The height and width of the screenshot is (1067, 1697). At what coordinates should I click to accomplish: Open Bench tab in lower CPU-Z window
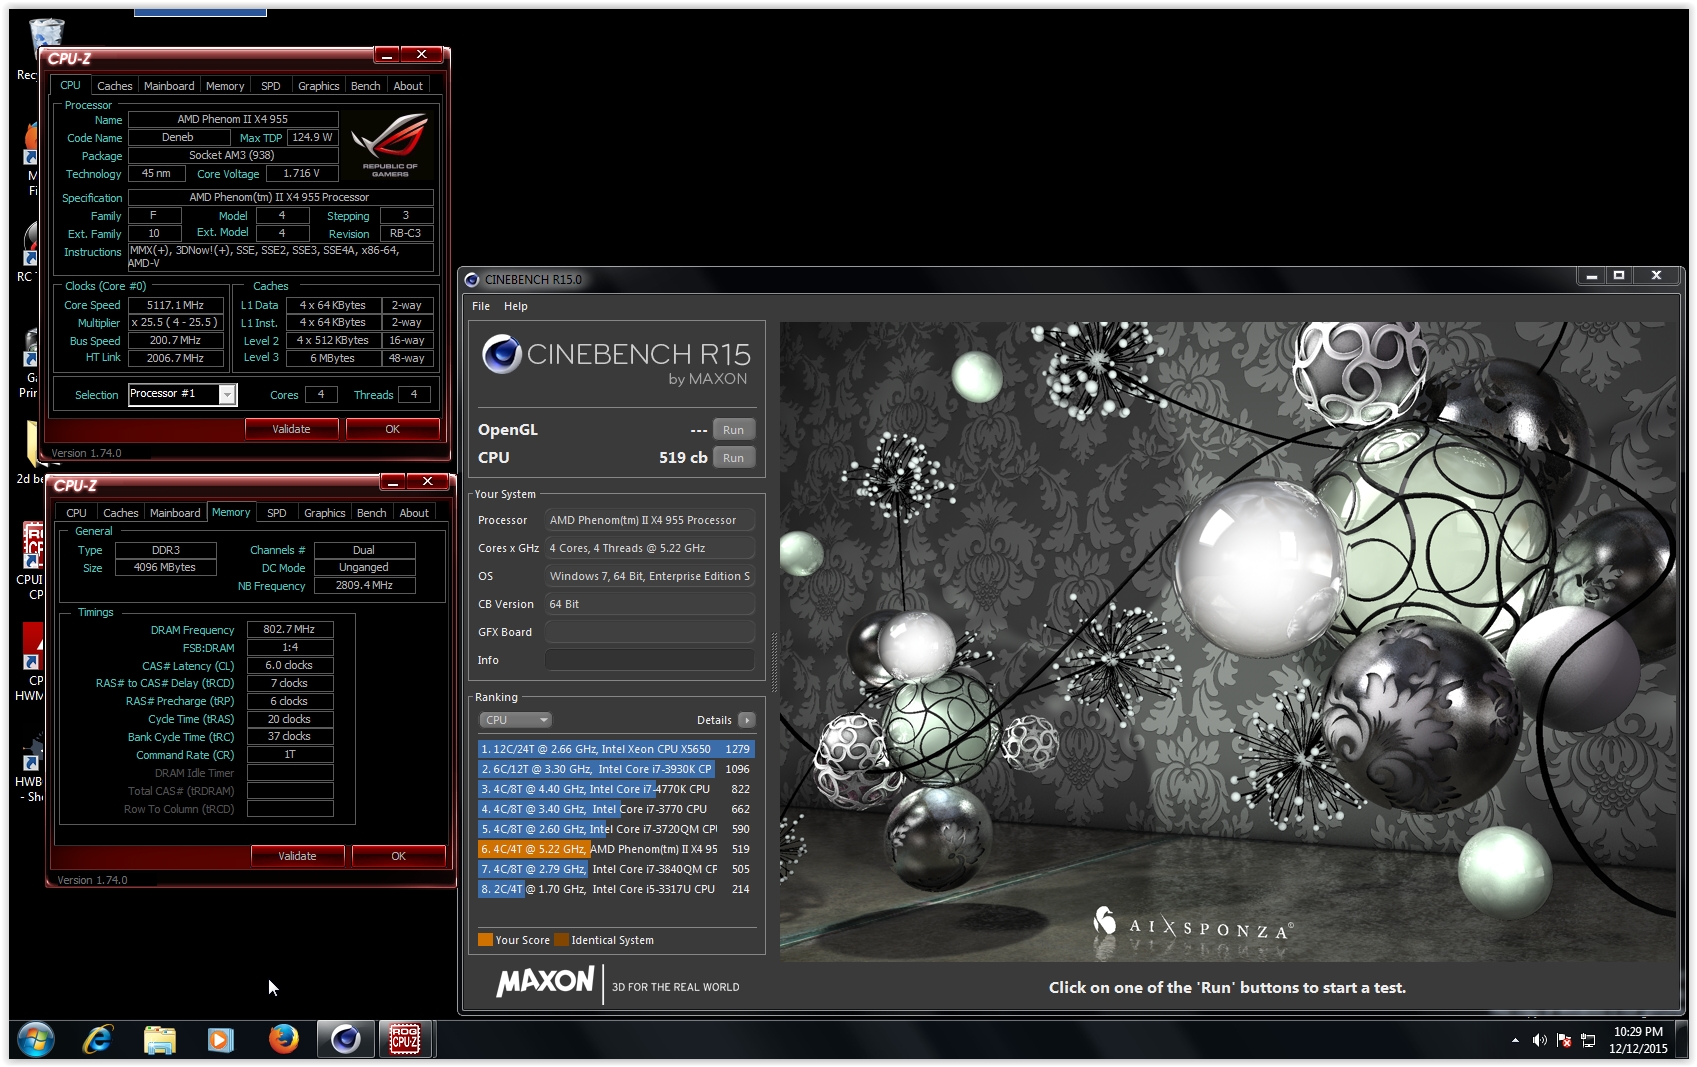point(372,513)
